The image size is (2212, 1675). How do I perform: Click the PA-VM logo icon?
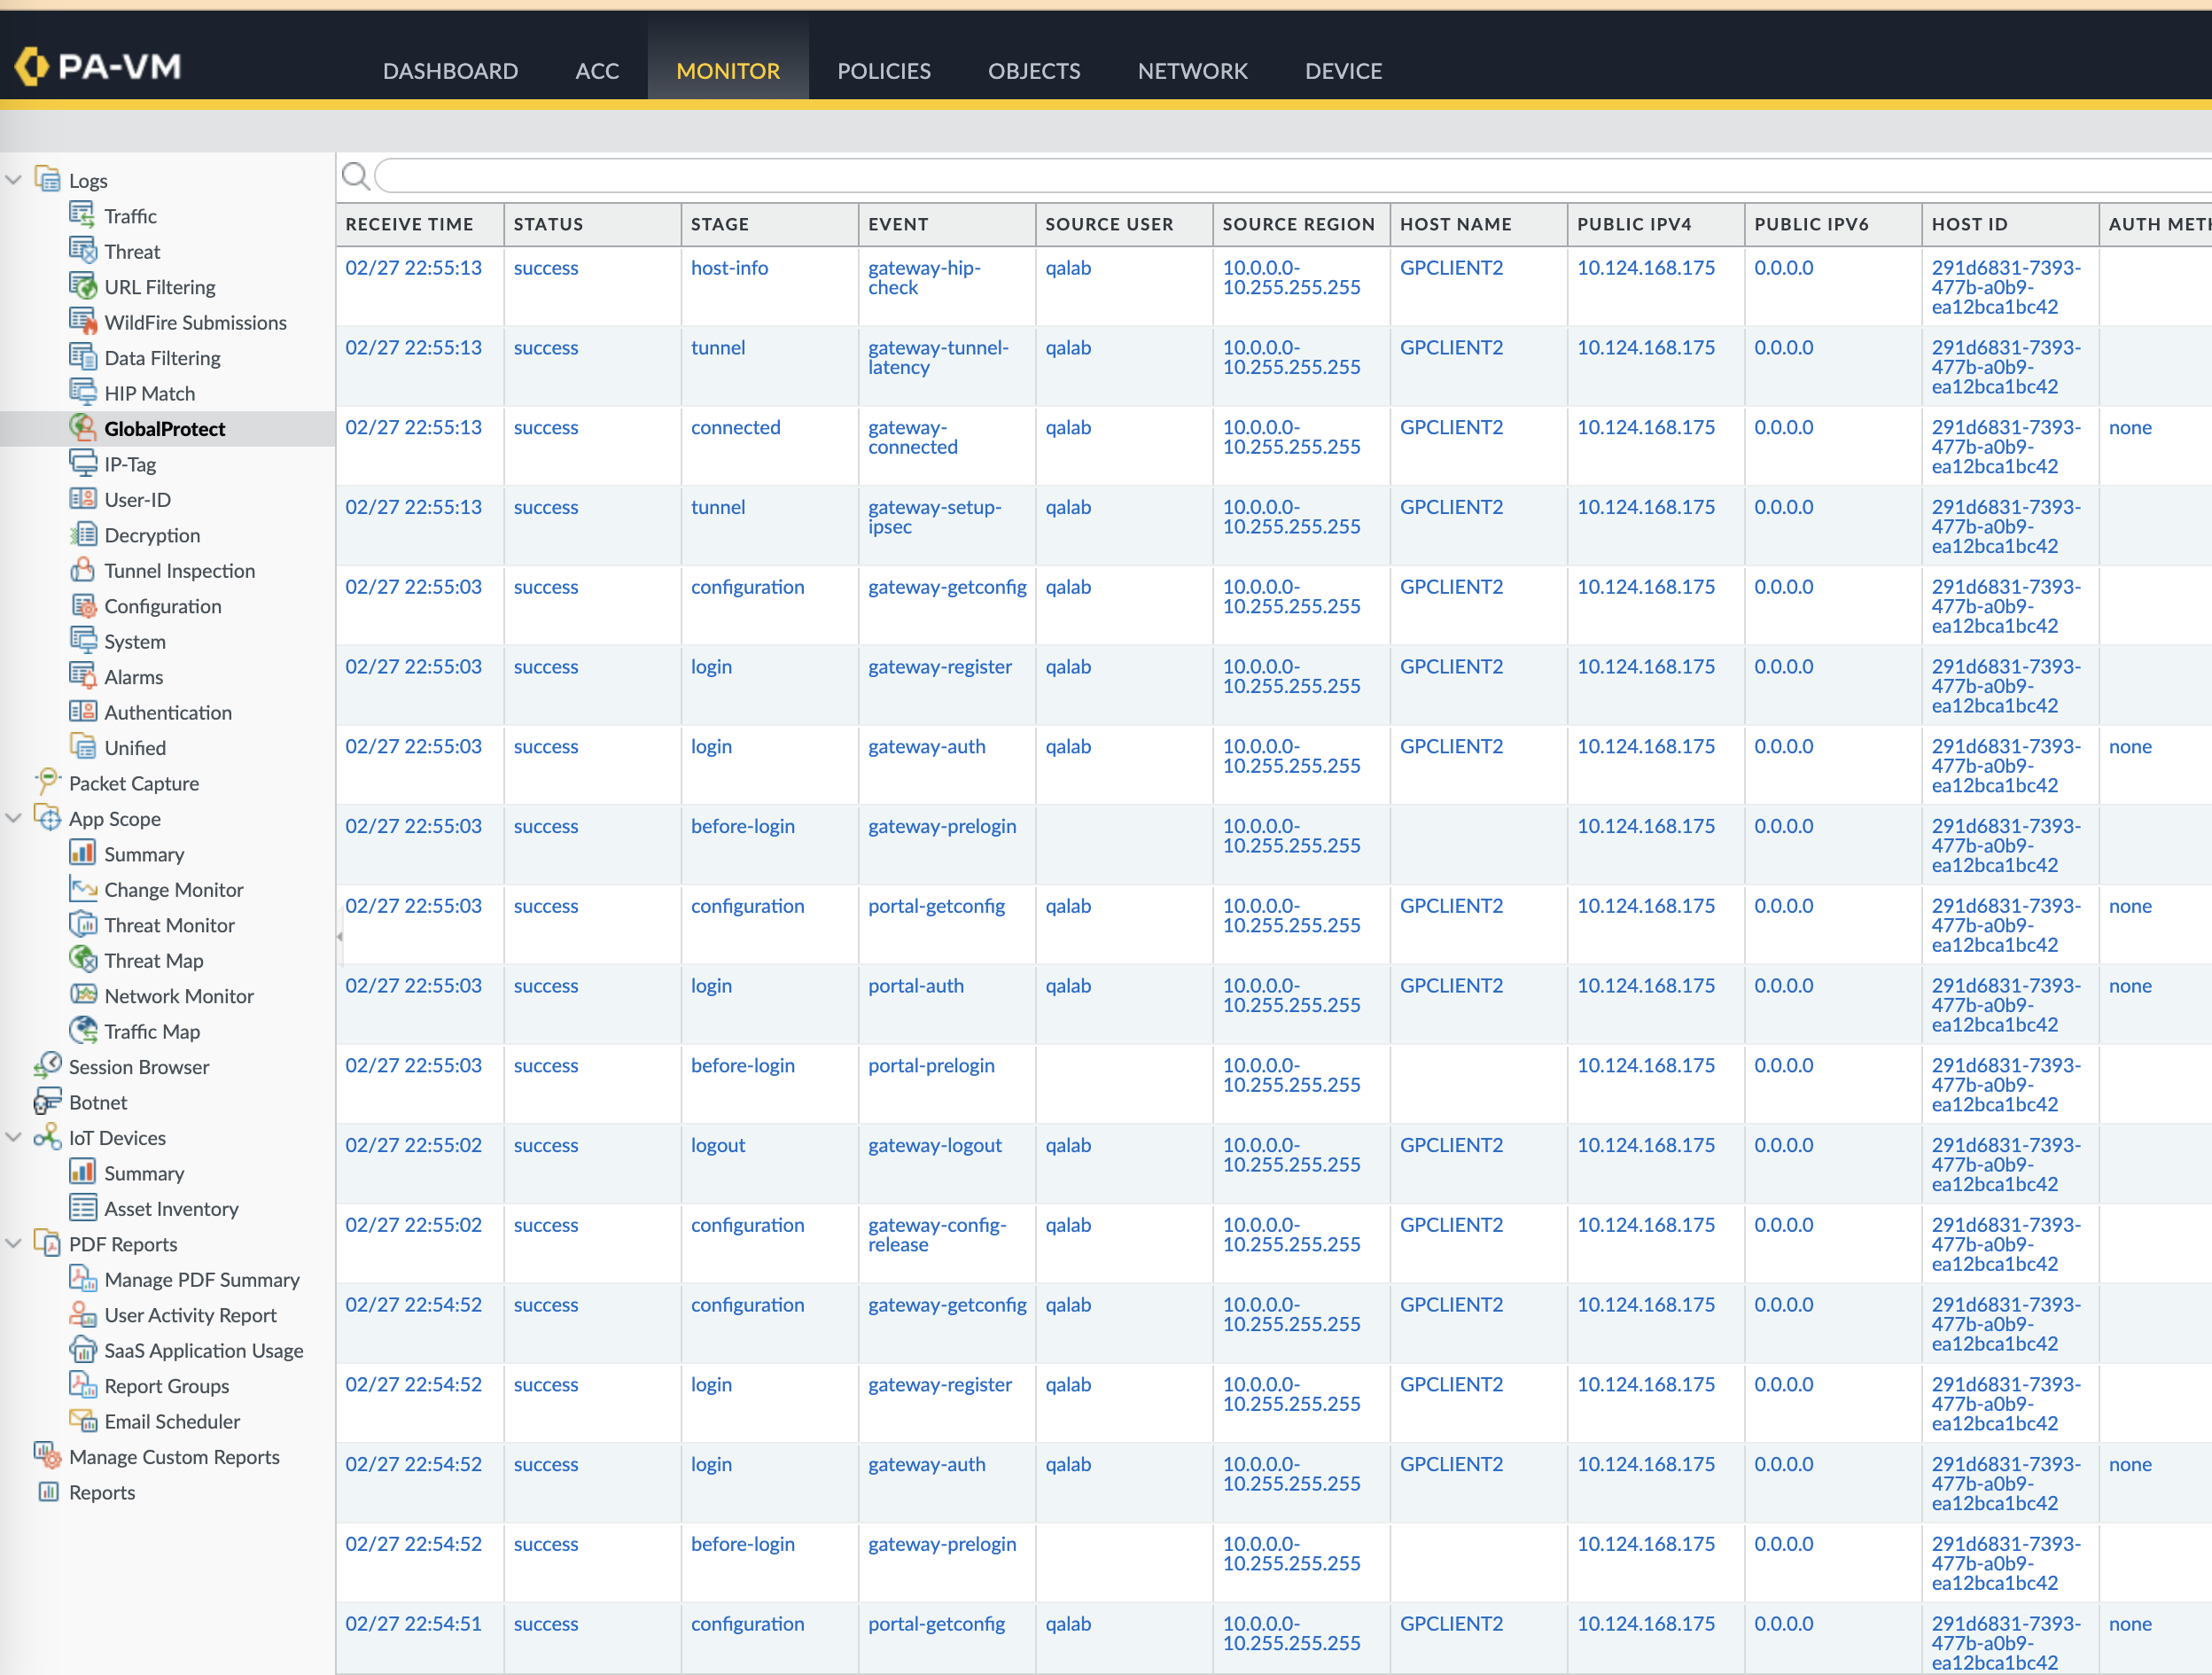click(x=32, y=67)
